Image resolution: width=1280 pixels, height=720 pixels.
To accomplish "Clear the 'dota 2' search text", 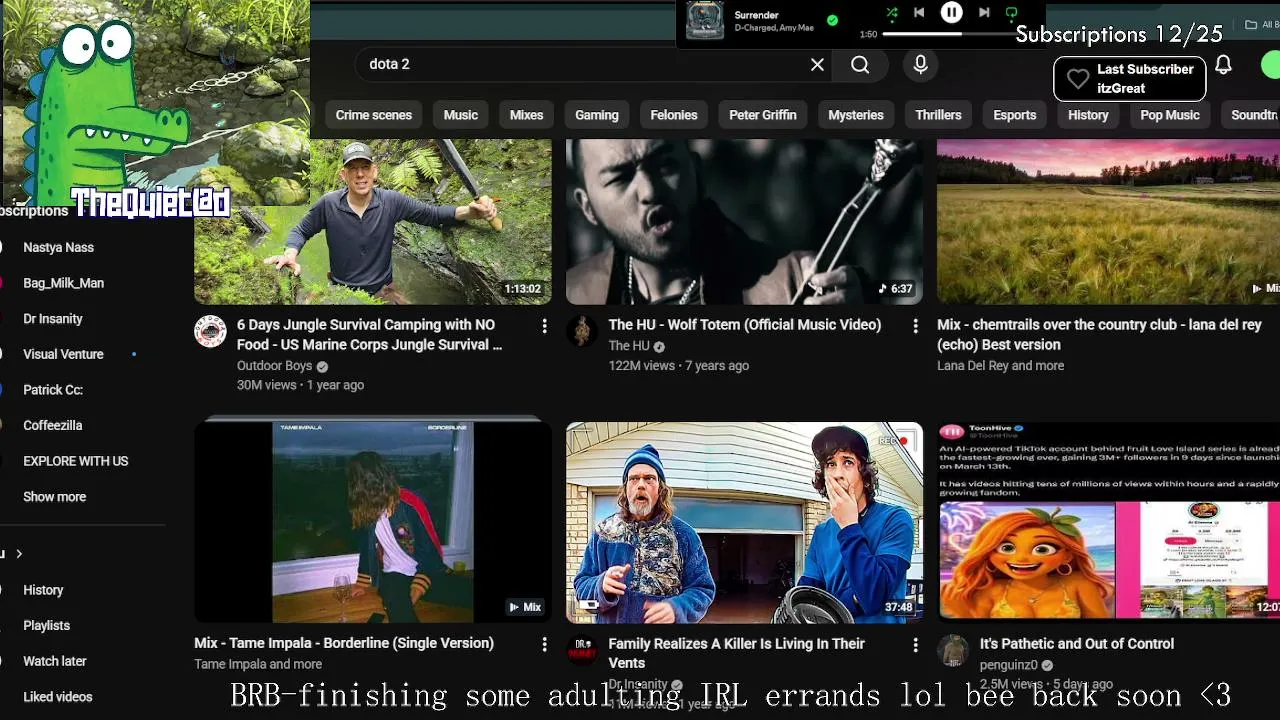I will click(817, 64).
